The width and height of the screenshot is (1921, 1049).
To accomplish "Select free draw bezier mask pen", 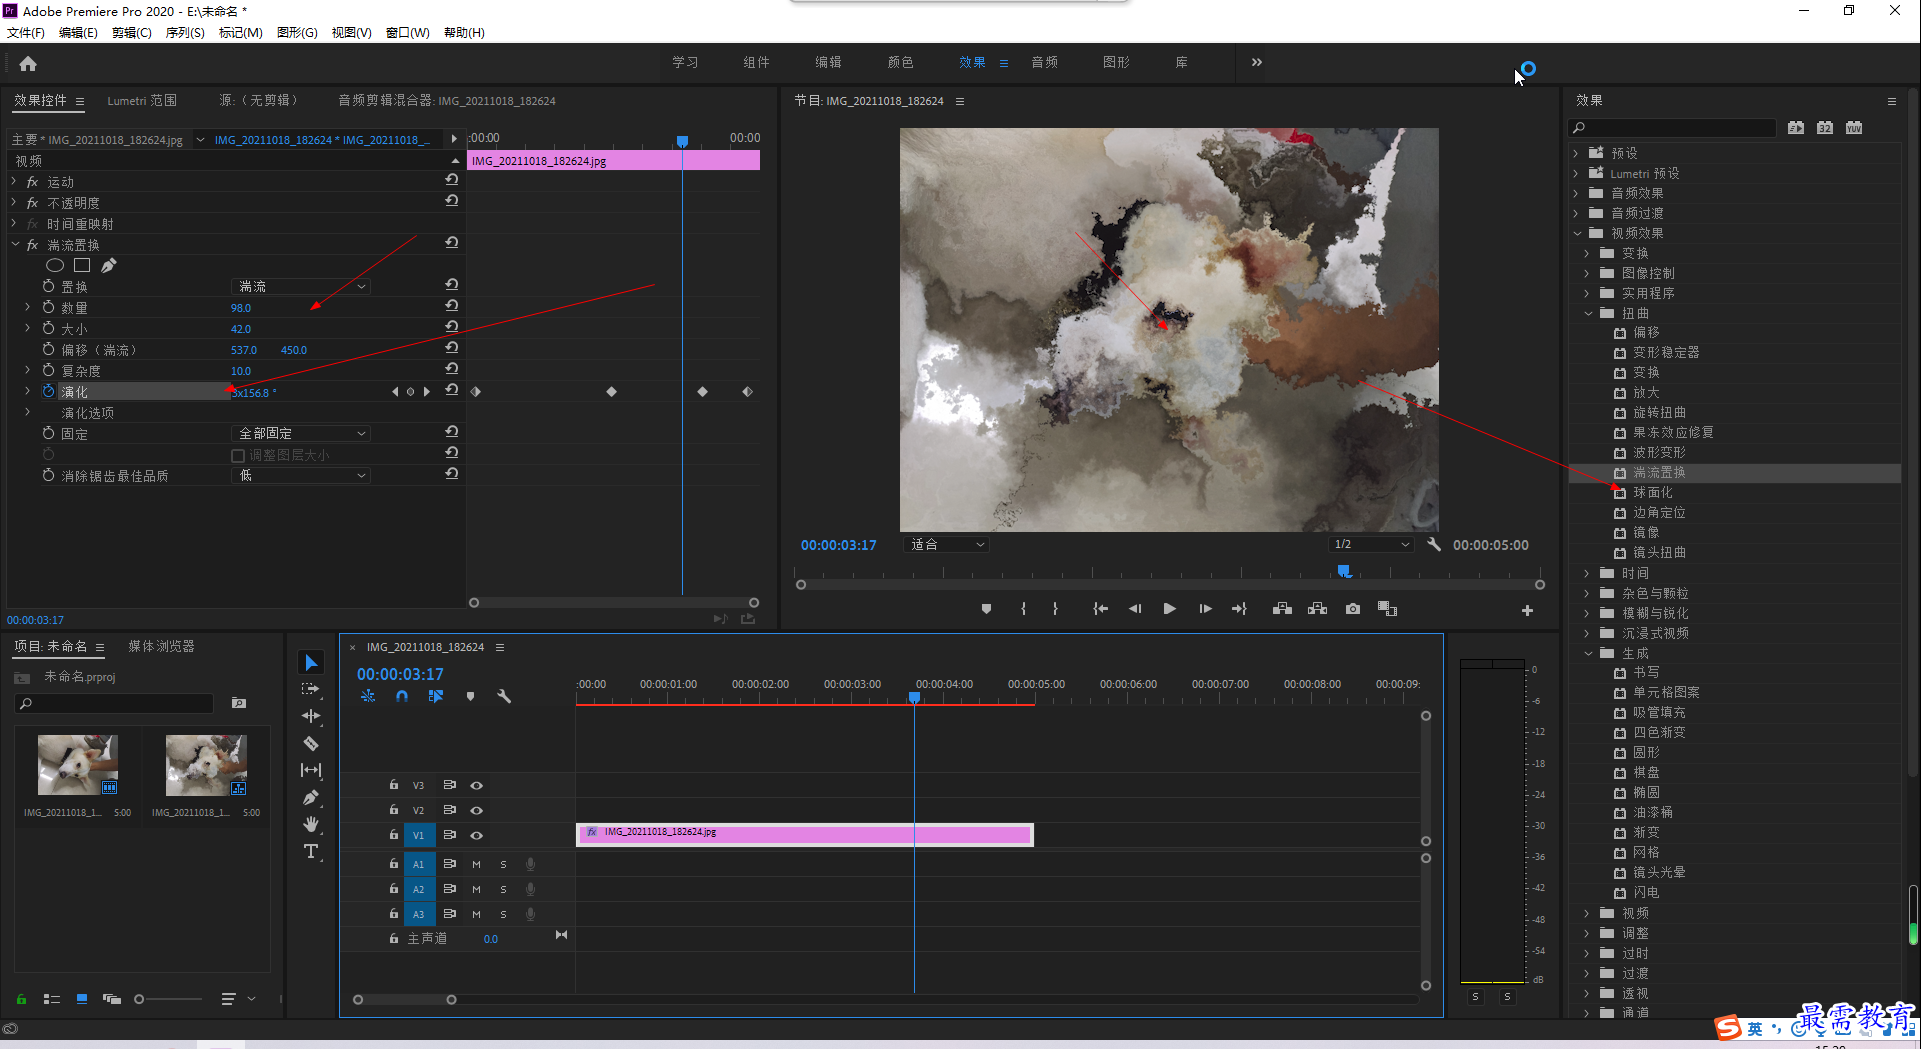I will [108, 265].
